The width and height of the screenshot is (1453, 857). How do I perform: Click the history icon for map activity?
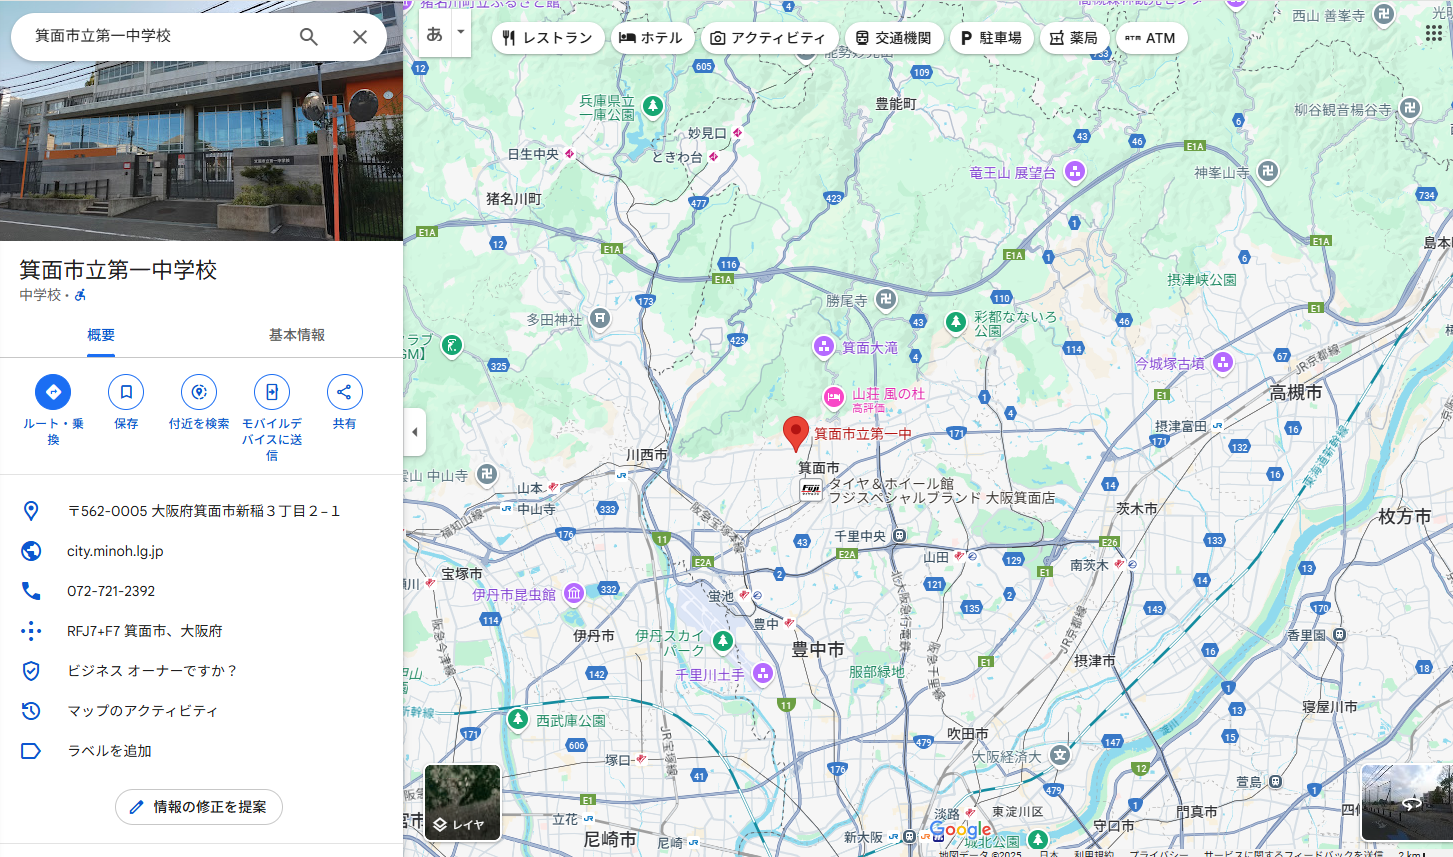31,711
